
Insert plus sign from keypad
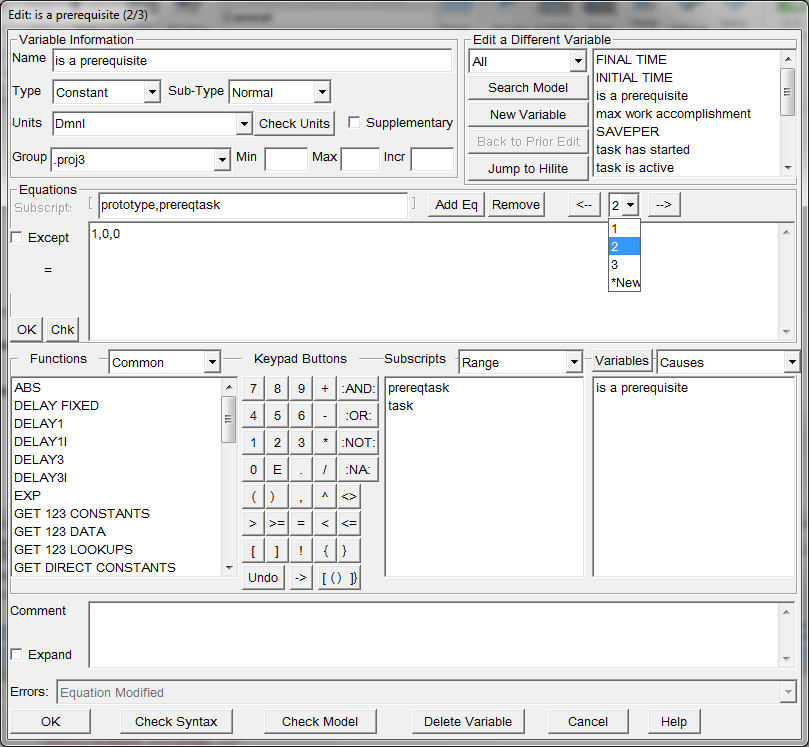(x=325, y=388)
